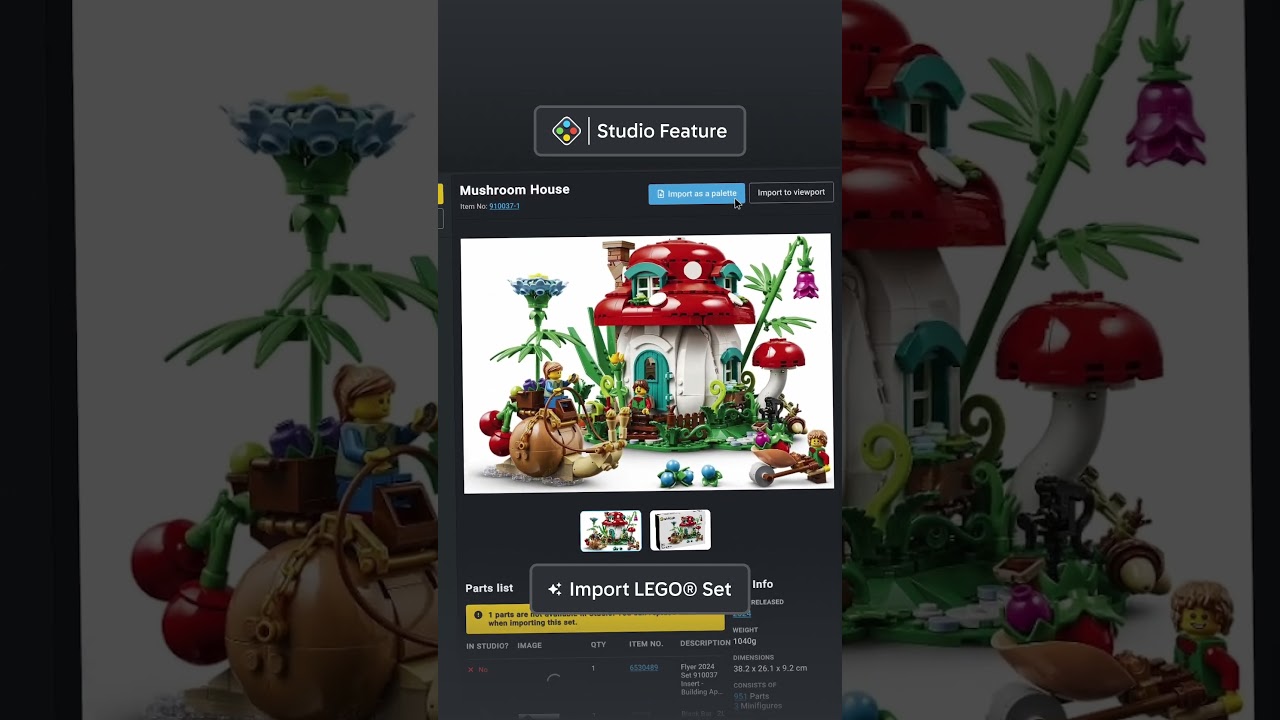Click the QTY column header

tap(598, 645)
